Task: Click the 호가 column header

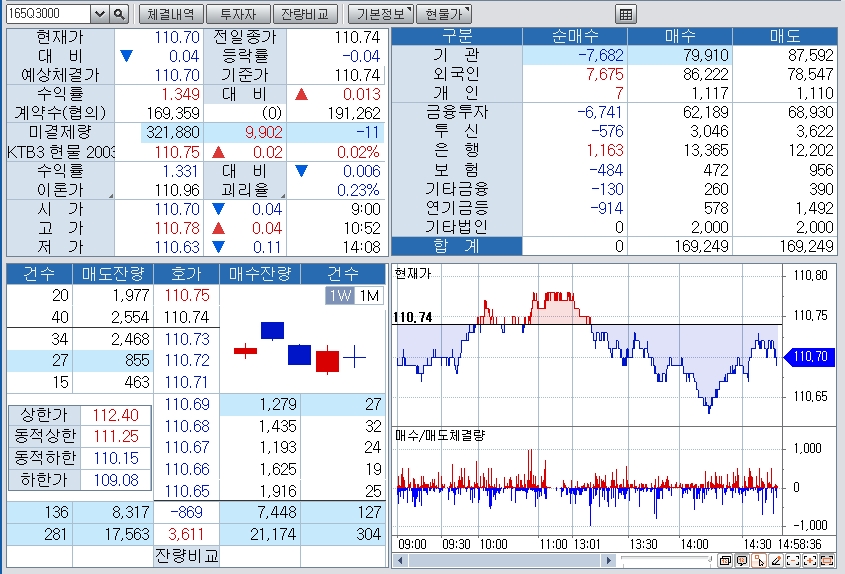Action: click(186, 274)
